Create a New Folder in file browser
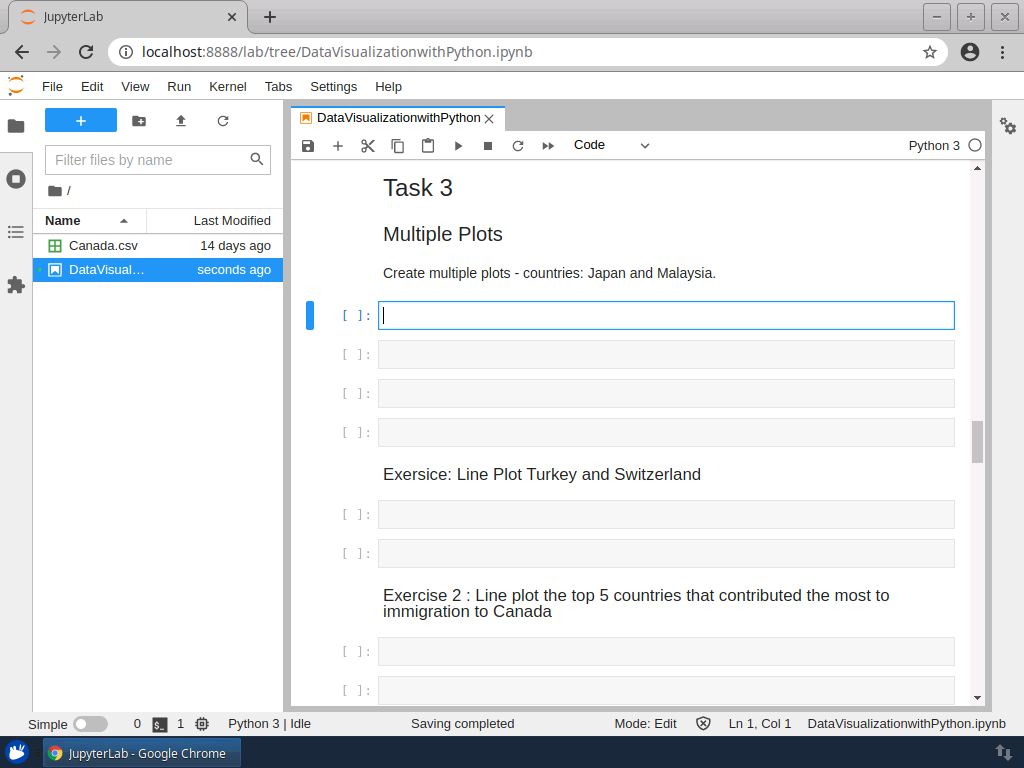 pos(139,121)
